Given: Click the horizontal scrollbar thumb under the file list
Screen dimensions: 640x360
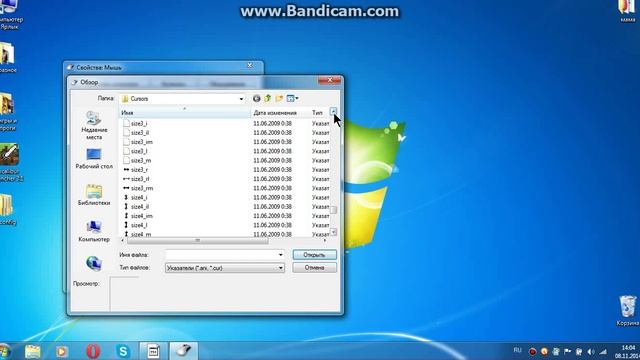Looking at the screenshot, I should pyautogui.click(x=198, y=240).
